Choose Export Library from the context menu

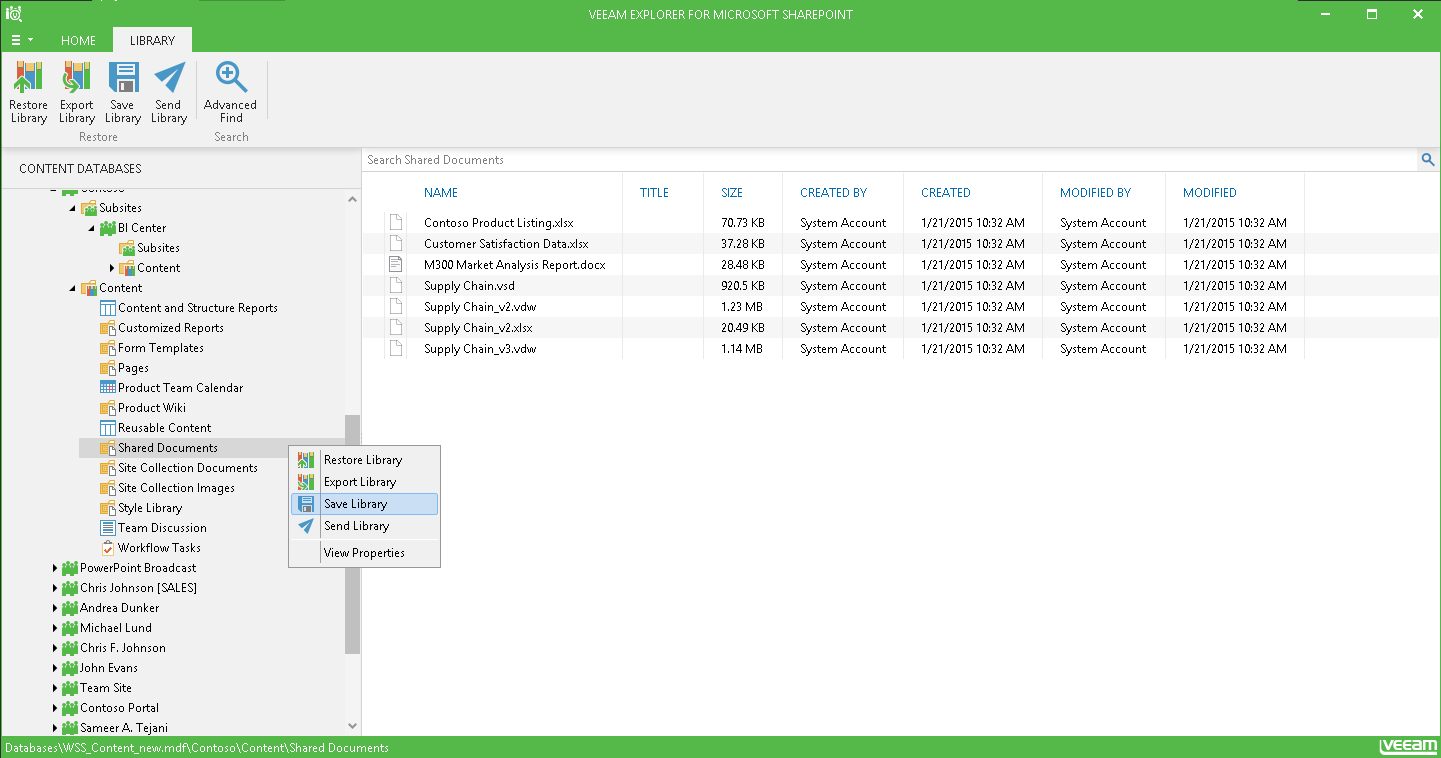tap(364, 482)
